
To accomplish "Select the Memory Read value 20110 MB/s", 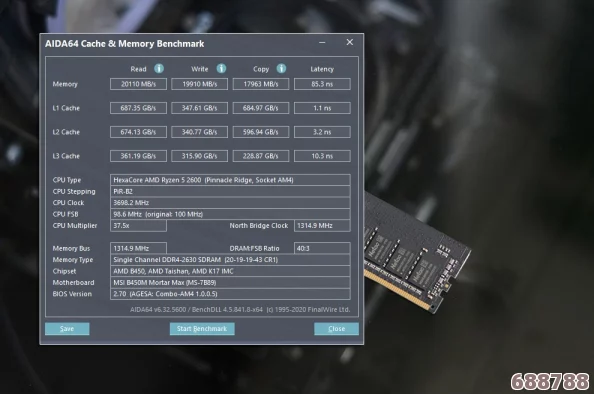I will tap(138, 84).
